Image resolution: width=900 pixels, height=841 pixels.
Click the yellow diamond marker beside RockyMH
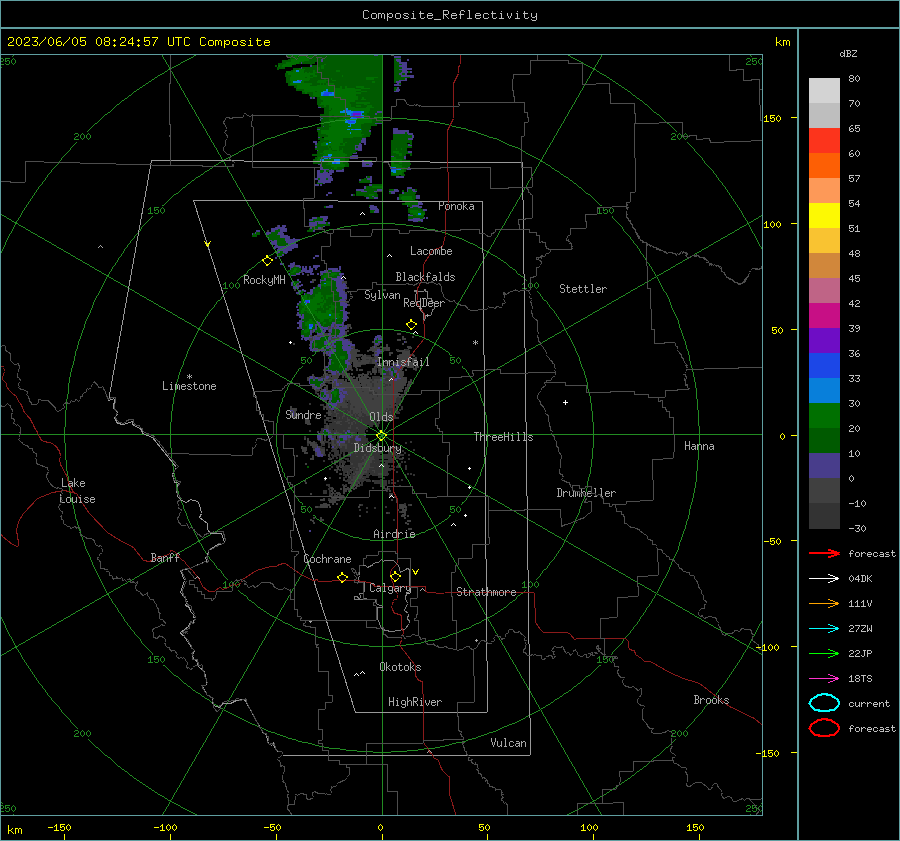pyautogui.click(x=267, y=261)
